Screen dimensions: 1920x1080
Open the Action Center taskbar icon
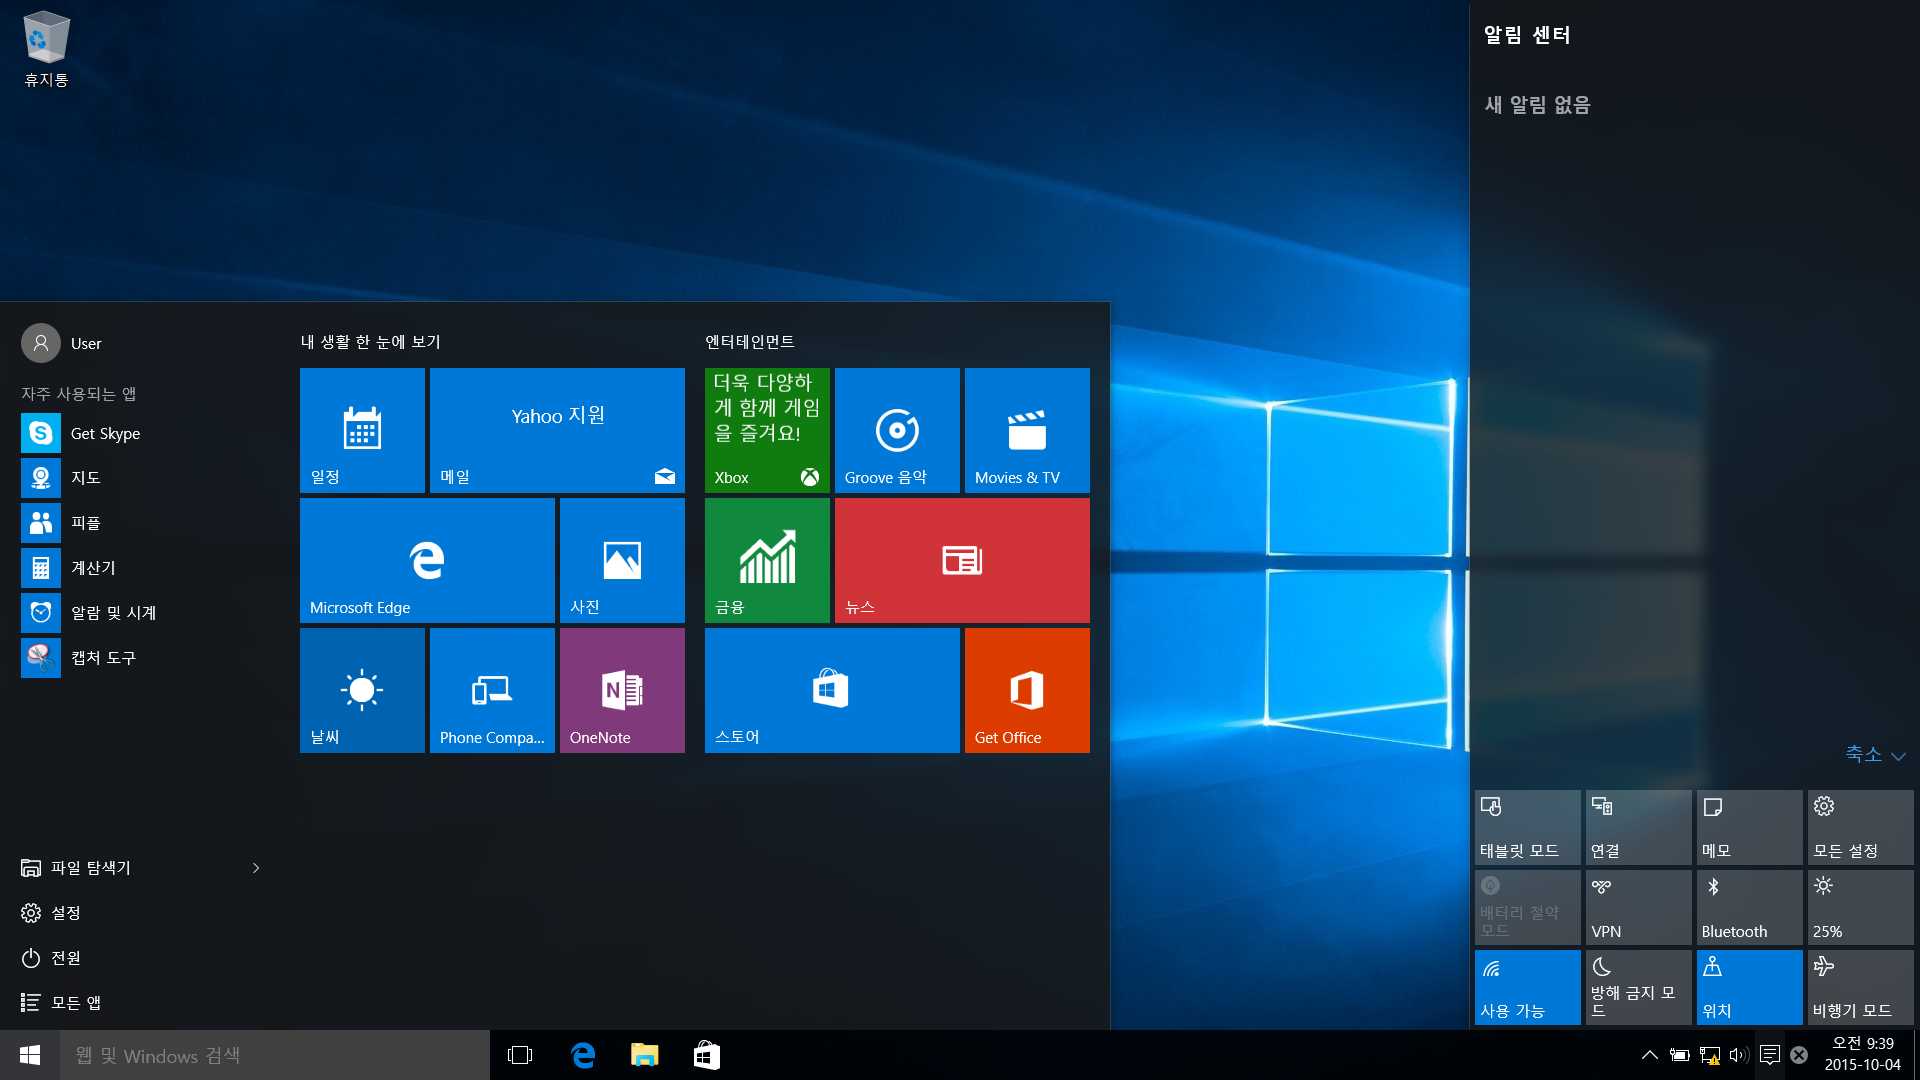[x=1769, y=1055]
